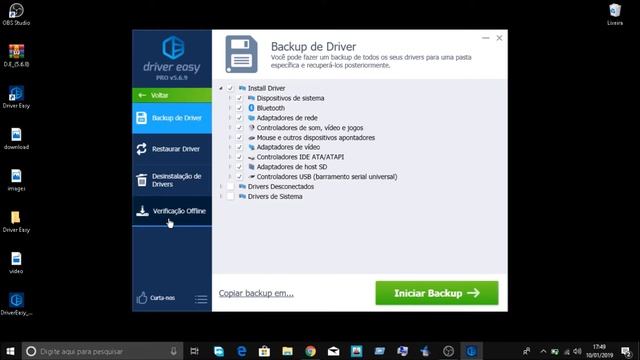640x360 pixels.
Task: Select the D.E_(5.6.8) archive on desktop
Action: point(16,56)
